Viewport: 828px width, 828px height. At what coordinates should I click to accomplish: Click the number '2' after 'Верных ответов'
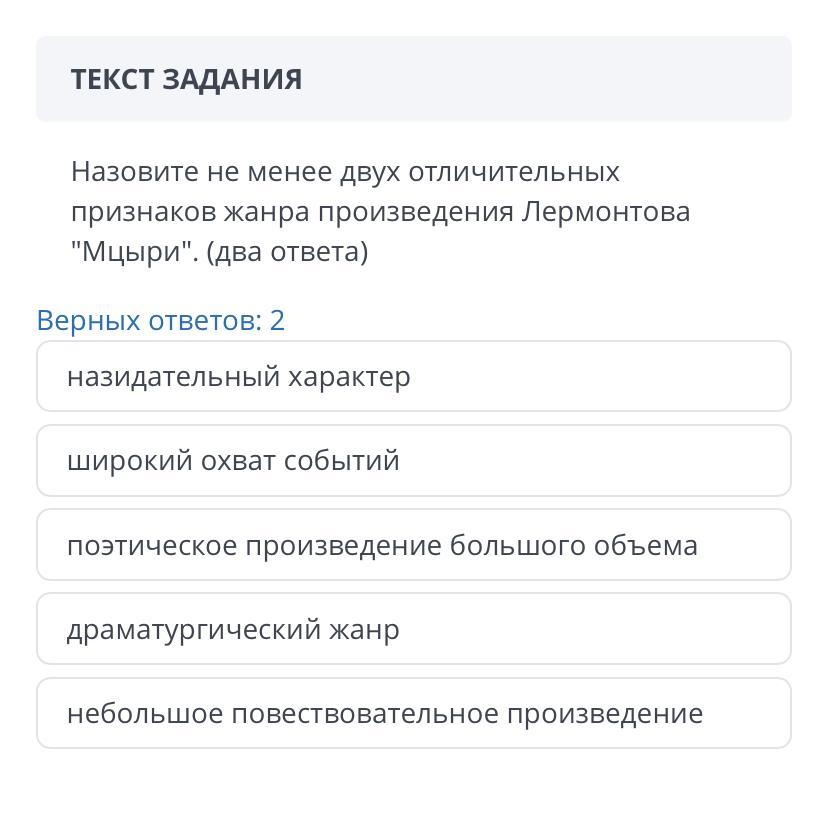pyautogui.click(x=277, y=320)
